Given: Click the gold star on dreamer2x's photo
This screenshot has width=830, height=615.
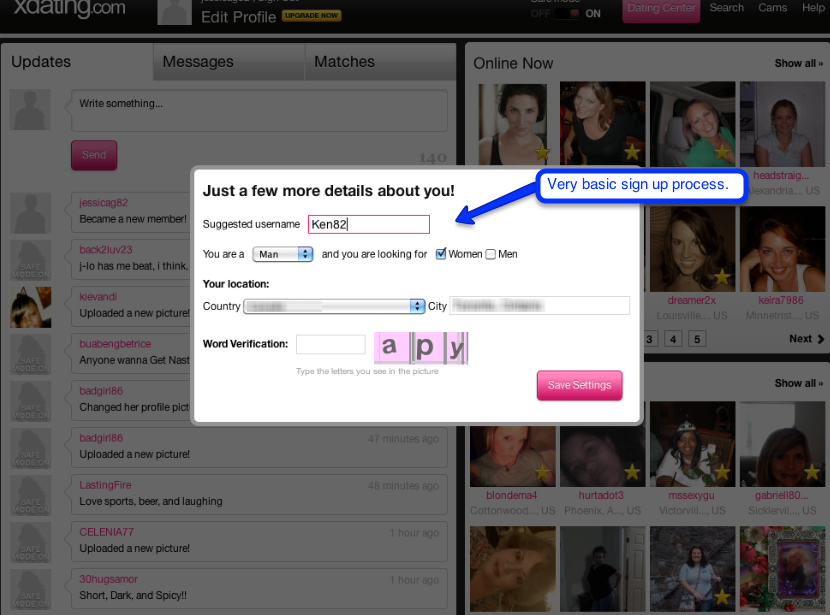Looking at the screenshot, I should (723, 277).
